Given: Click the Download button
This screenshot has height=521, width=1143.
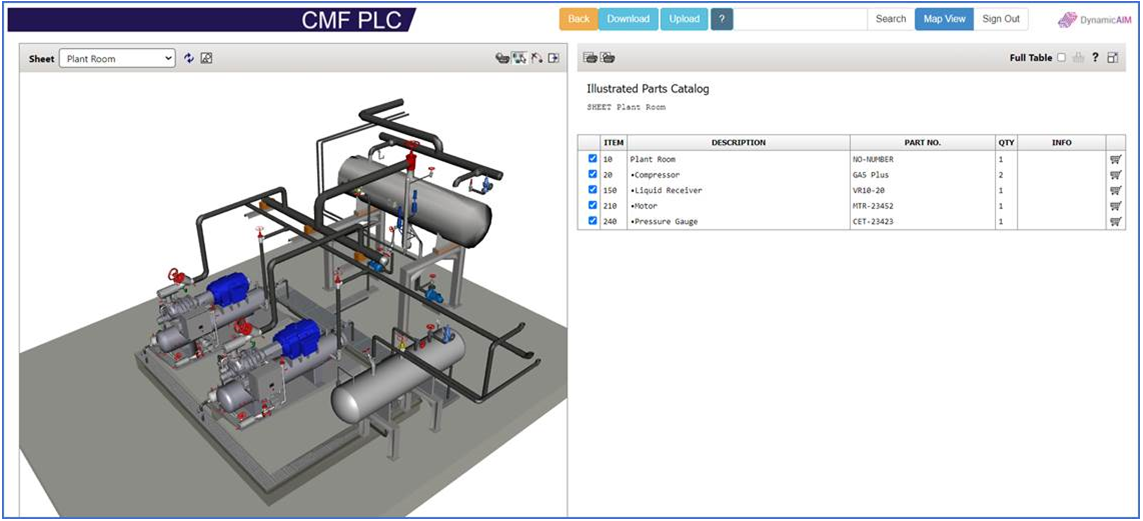Looking at the screenshot, I should coord(628,19).
